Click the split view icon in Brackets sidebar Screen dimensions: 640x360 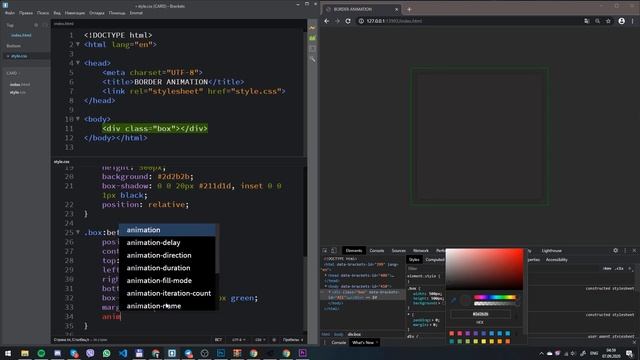click(44, 25)
